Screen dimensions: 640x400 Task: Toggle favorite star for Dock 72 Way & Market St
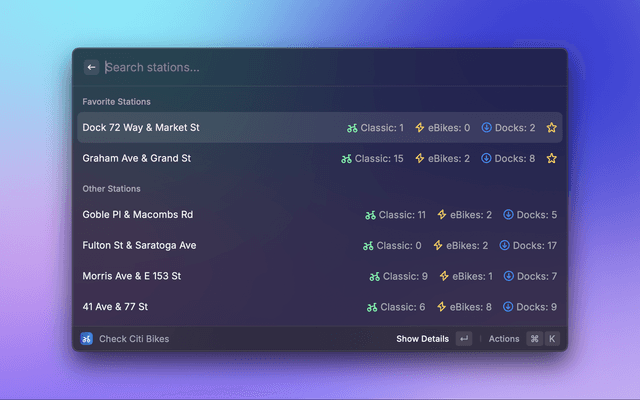point(551,128)
